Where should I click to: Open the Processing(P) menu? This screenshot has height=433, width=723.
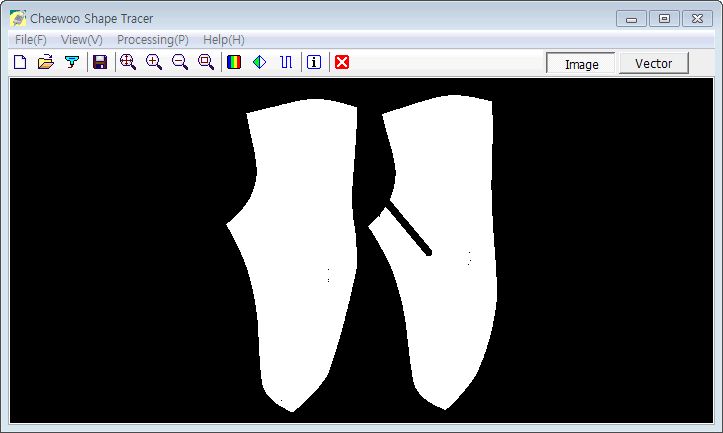[153, 40]
